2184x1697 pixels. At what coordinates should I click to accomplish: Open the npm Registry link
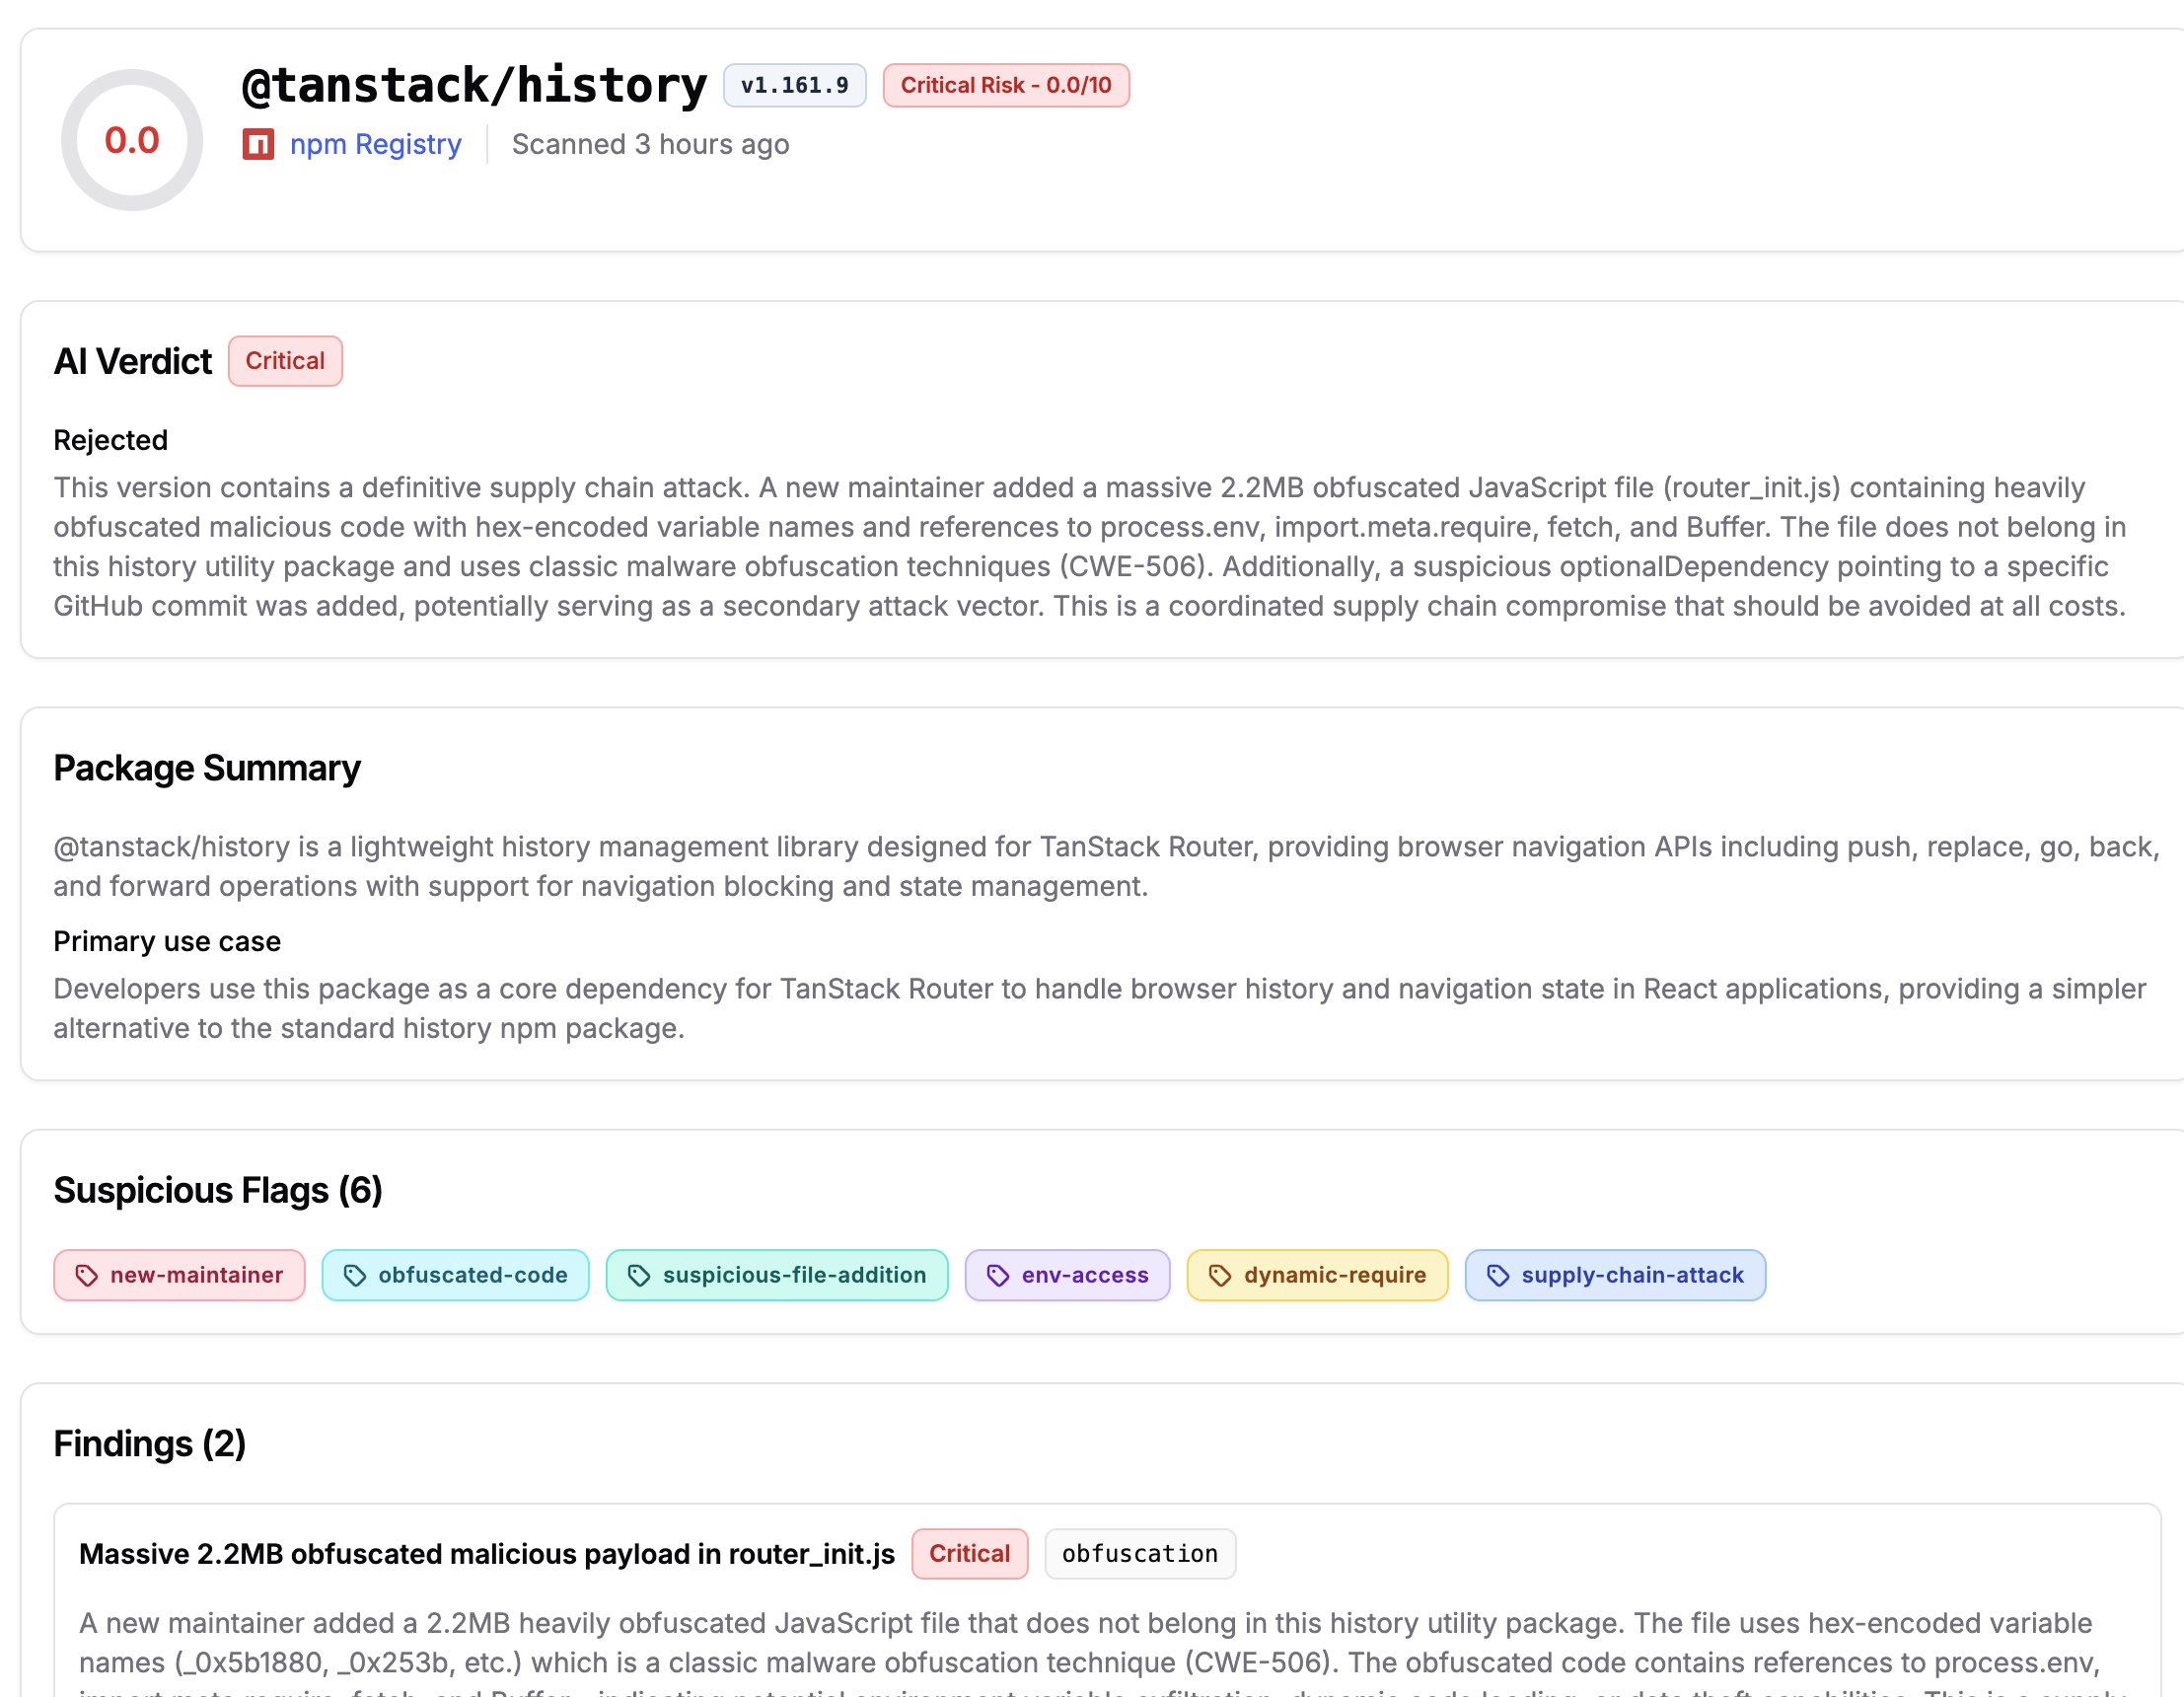click(375, 145)
